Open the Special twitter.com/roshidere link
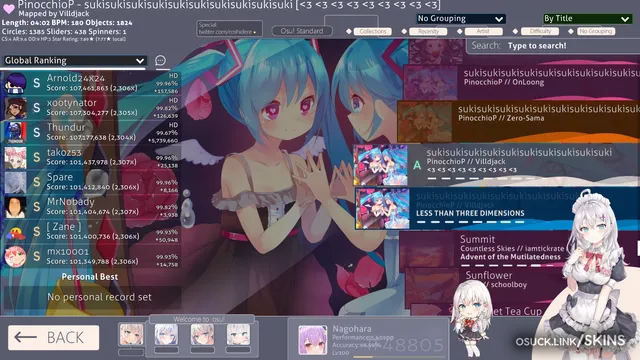Viewport: 640px width, 360px height. (x=229, y=29)
